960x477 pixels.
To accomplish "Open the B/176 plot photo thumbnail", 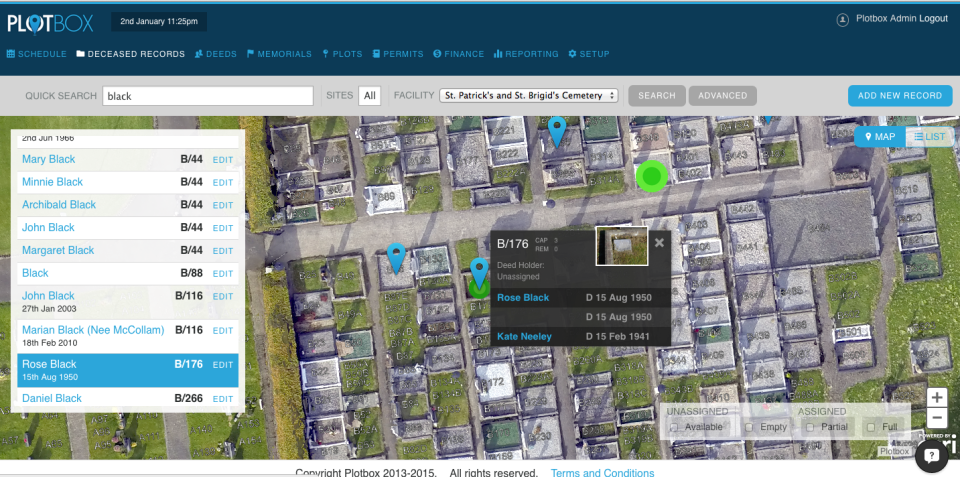I will point(621,246).
